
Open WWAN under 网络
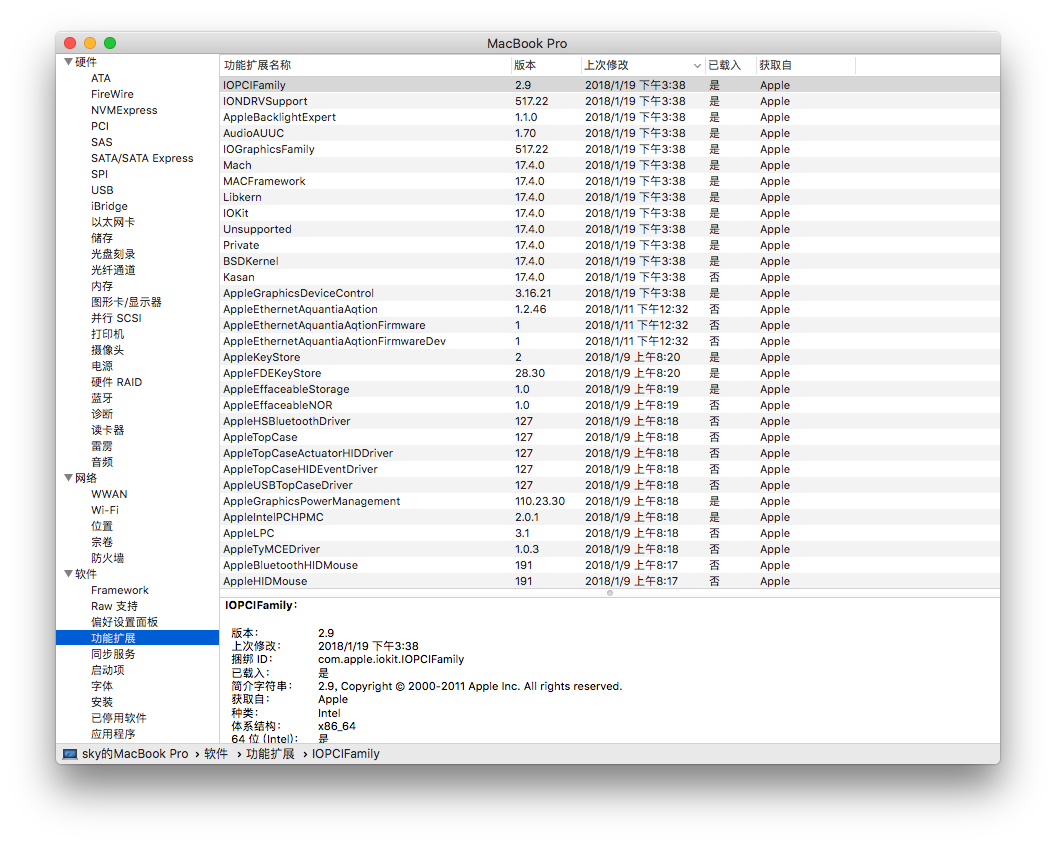109,494
